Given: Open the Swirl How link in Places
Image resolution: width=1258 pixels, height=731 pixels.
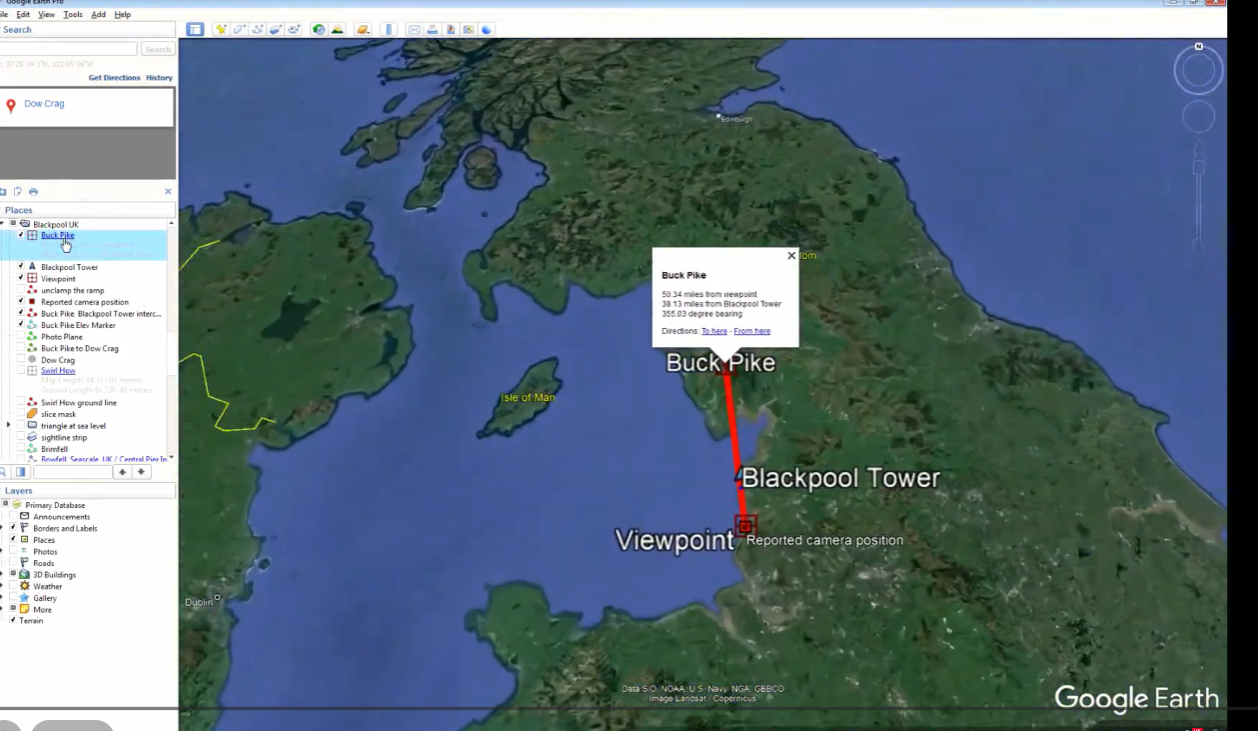Looking at the screenshot, I should point(58,371).
